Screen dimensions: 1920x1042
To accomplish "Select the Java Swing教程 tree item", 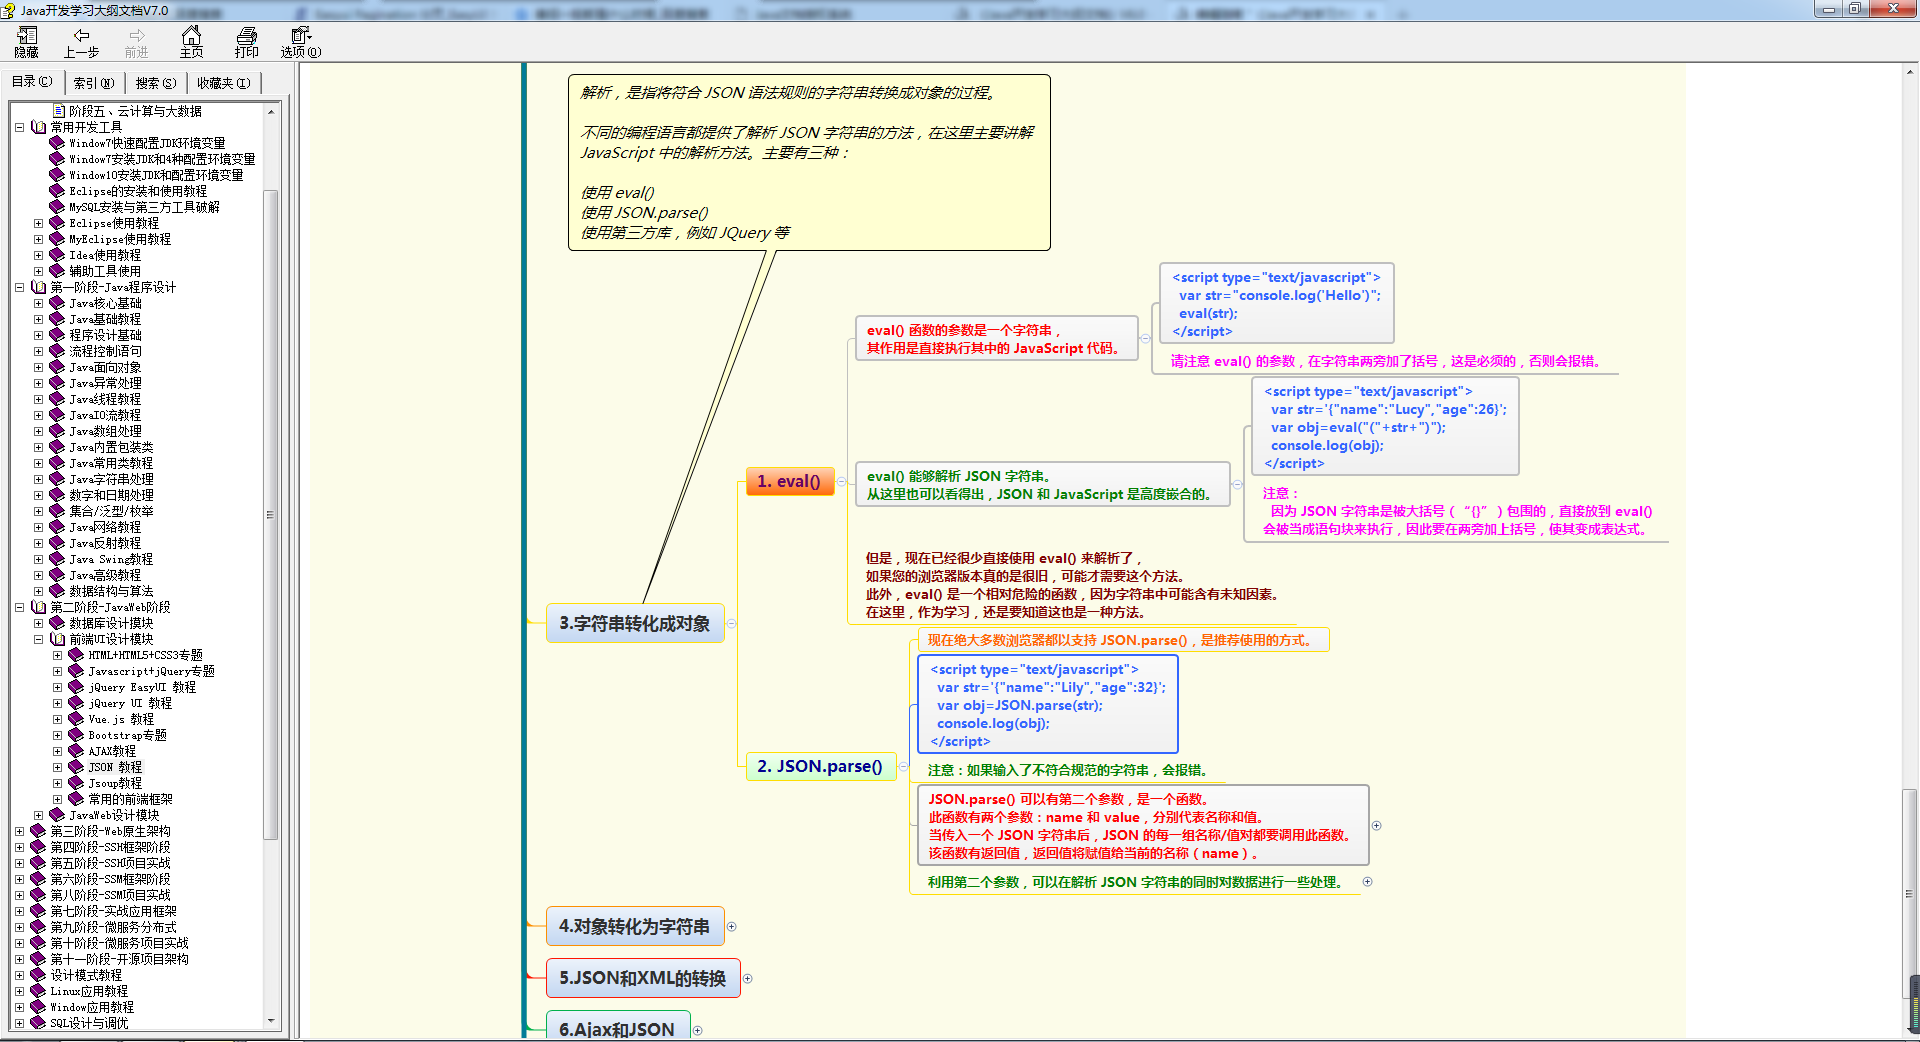I will [111, 559].
